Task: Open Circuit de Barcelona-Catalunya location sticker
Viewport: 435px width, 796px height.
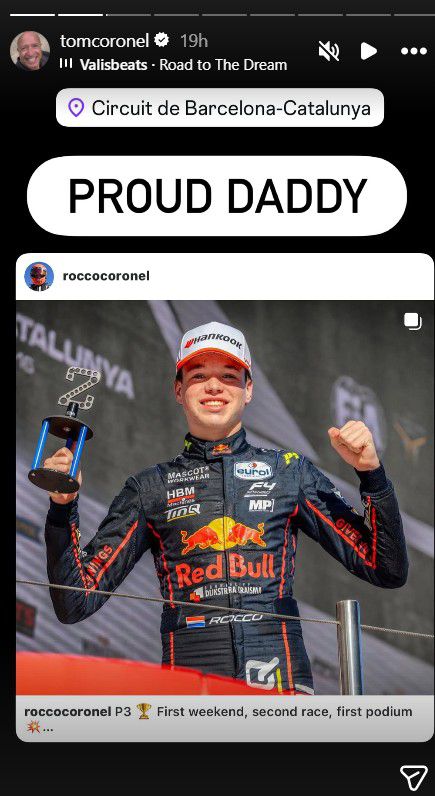Action: pos(220,108)
